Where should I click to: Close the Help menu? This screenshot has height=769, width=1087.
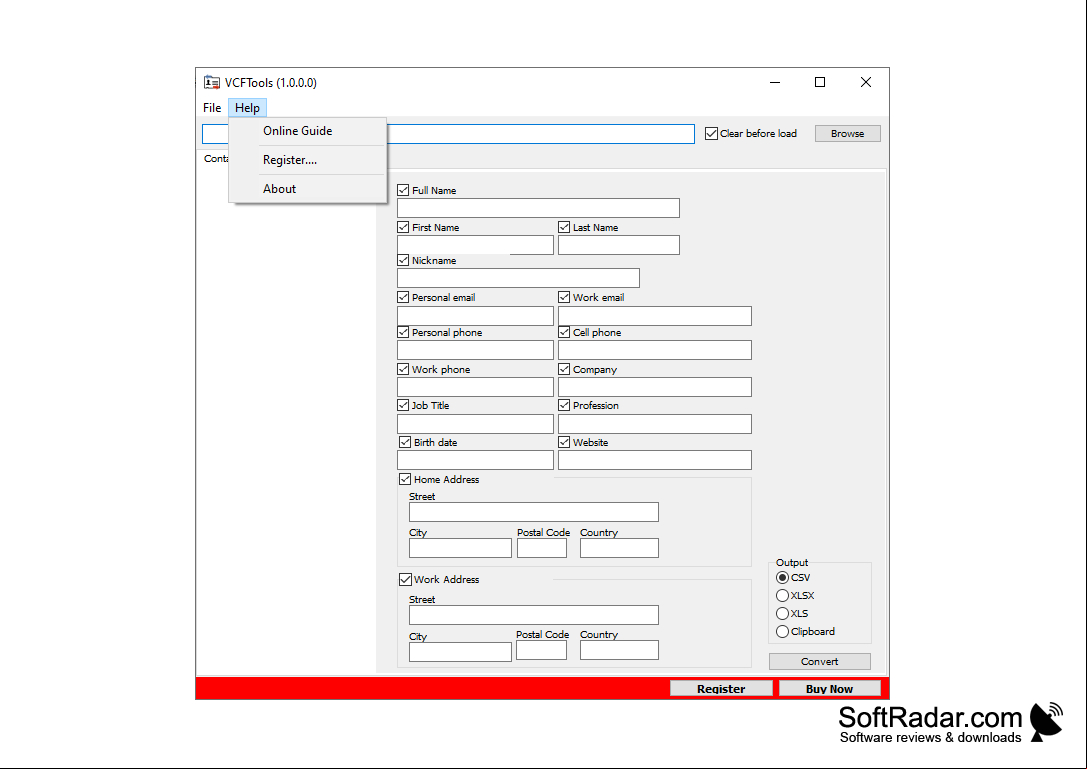247,107
